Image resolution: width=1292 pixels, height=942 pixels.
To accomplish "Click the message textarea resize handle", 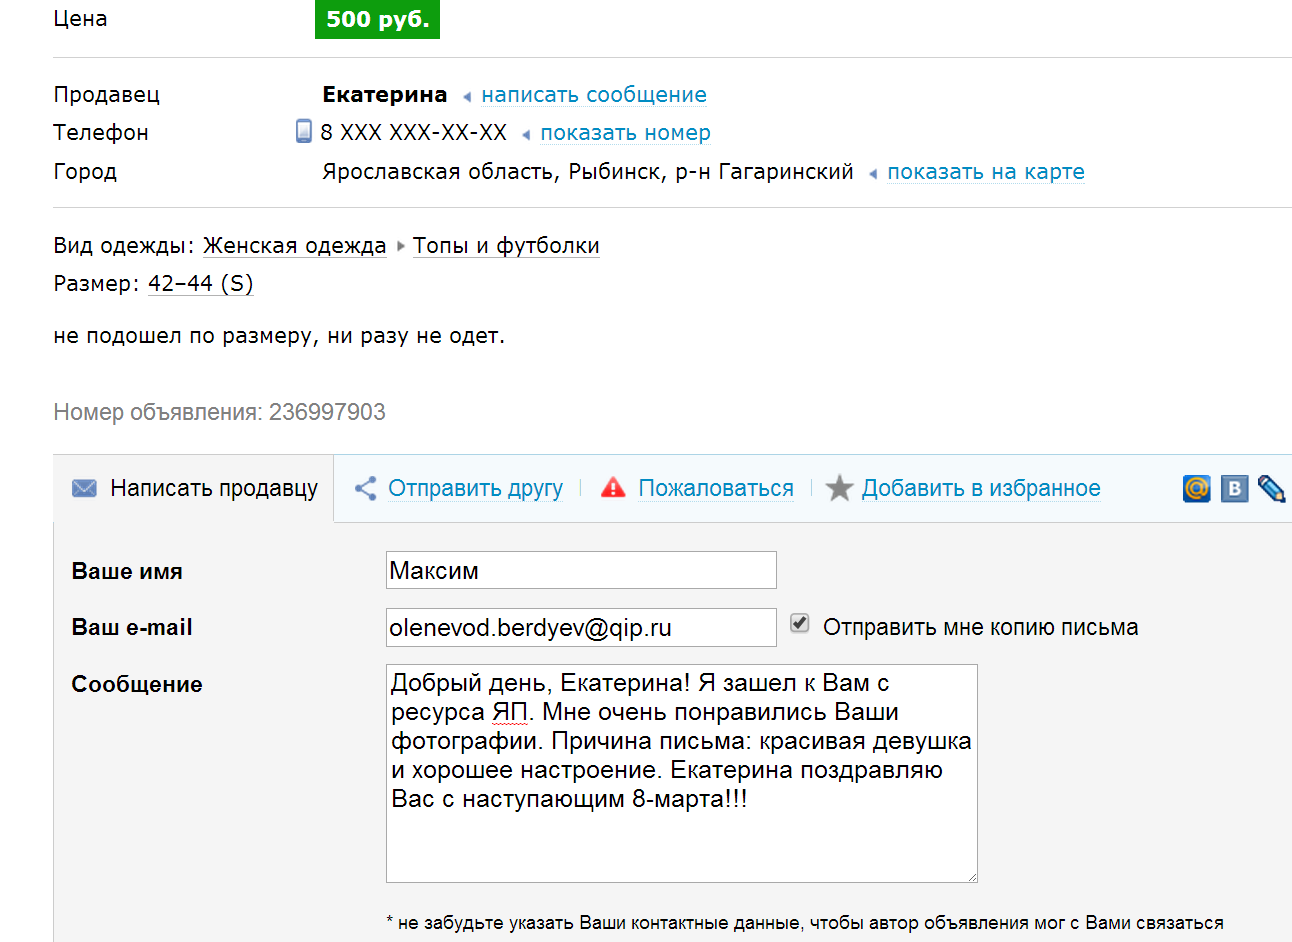I will (971, 876).
